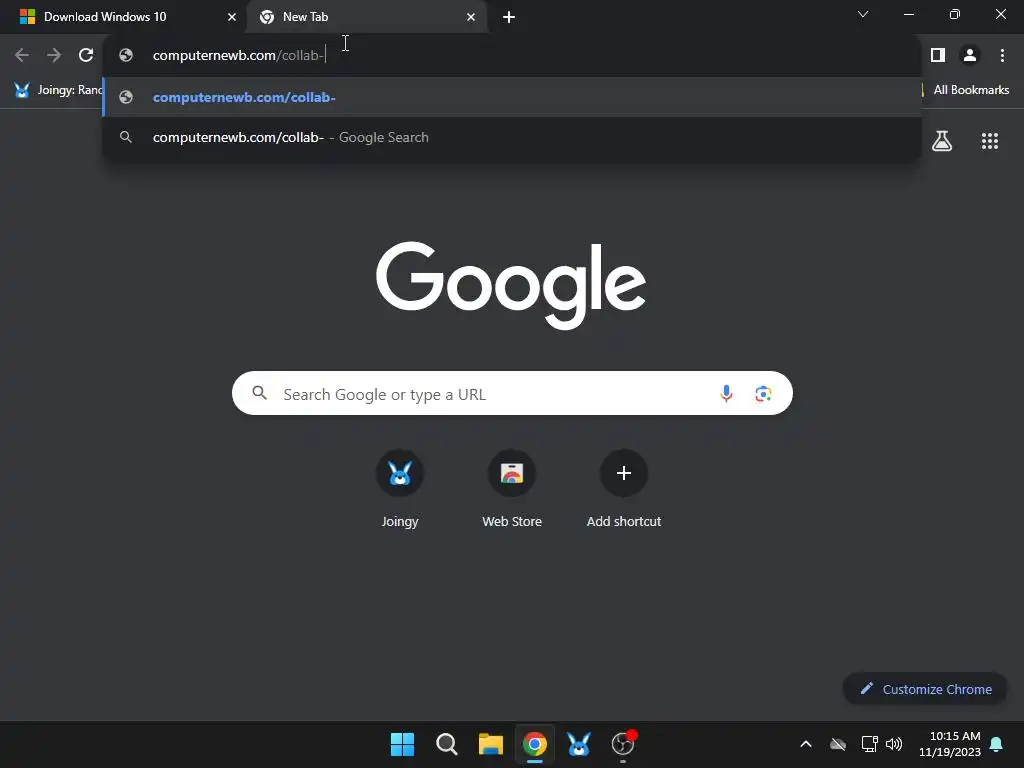This screenshot has height=768, width=1024.
Task: Click in the address bar text
Action: coord(239,55)
